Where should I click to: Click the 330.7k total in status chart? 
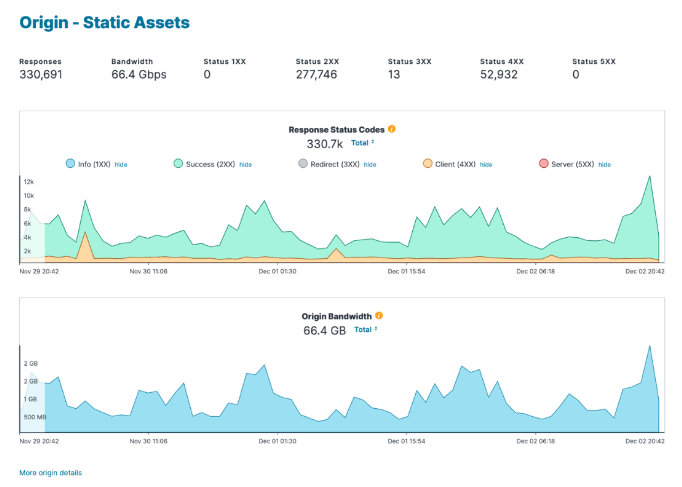tap(325, 144)
